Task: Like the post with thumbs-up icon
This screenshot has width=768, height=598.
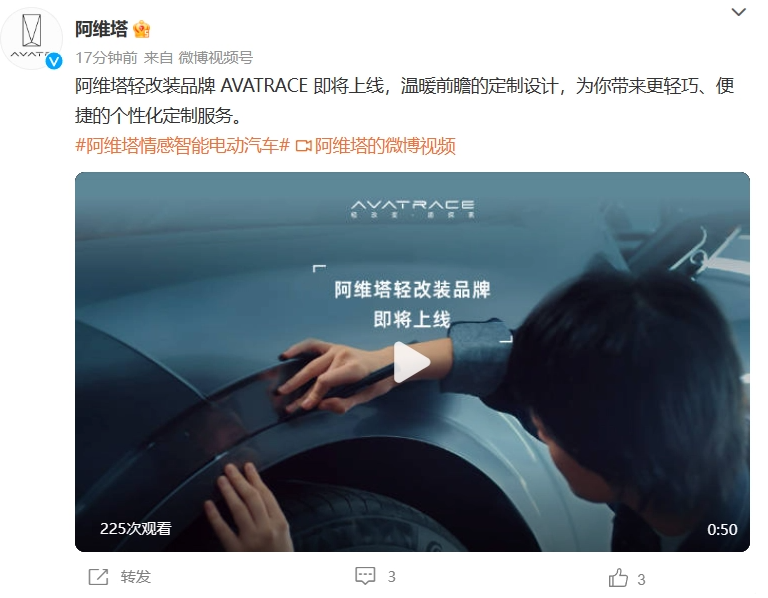Action: click(618, 578)
